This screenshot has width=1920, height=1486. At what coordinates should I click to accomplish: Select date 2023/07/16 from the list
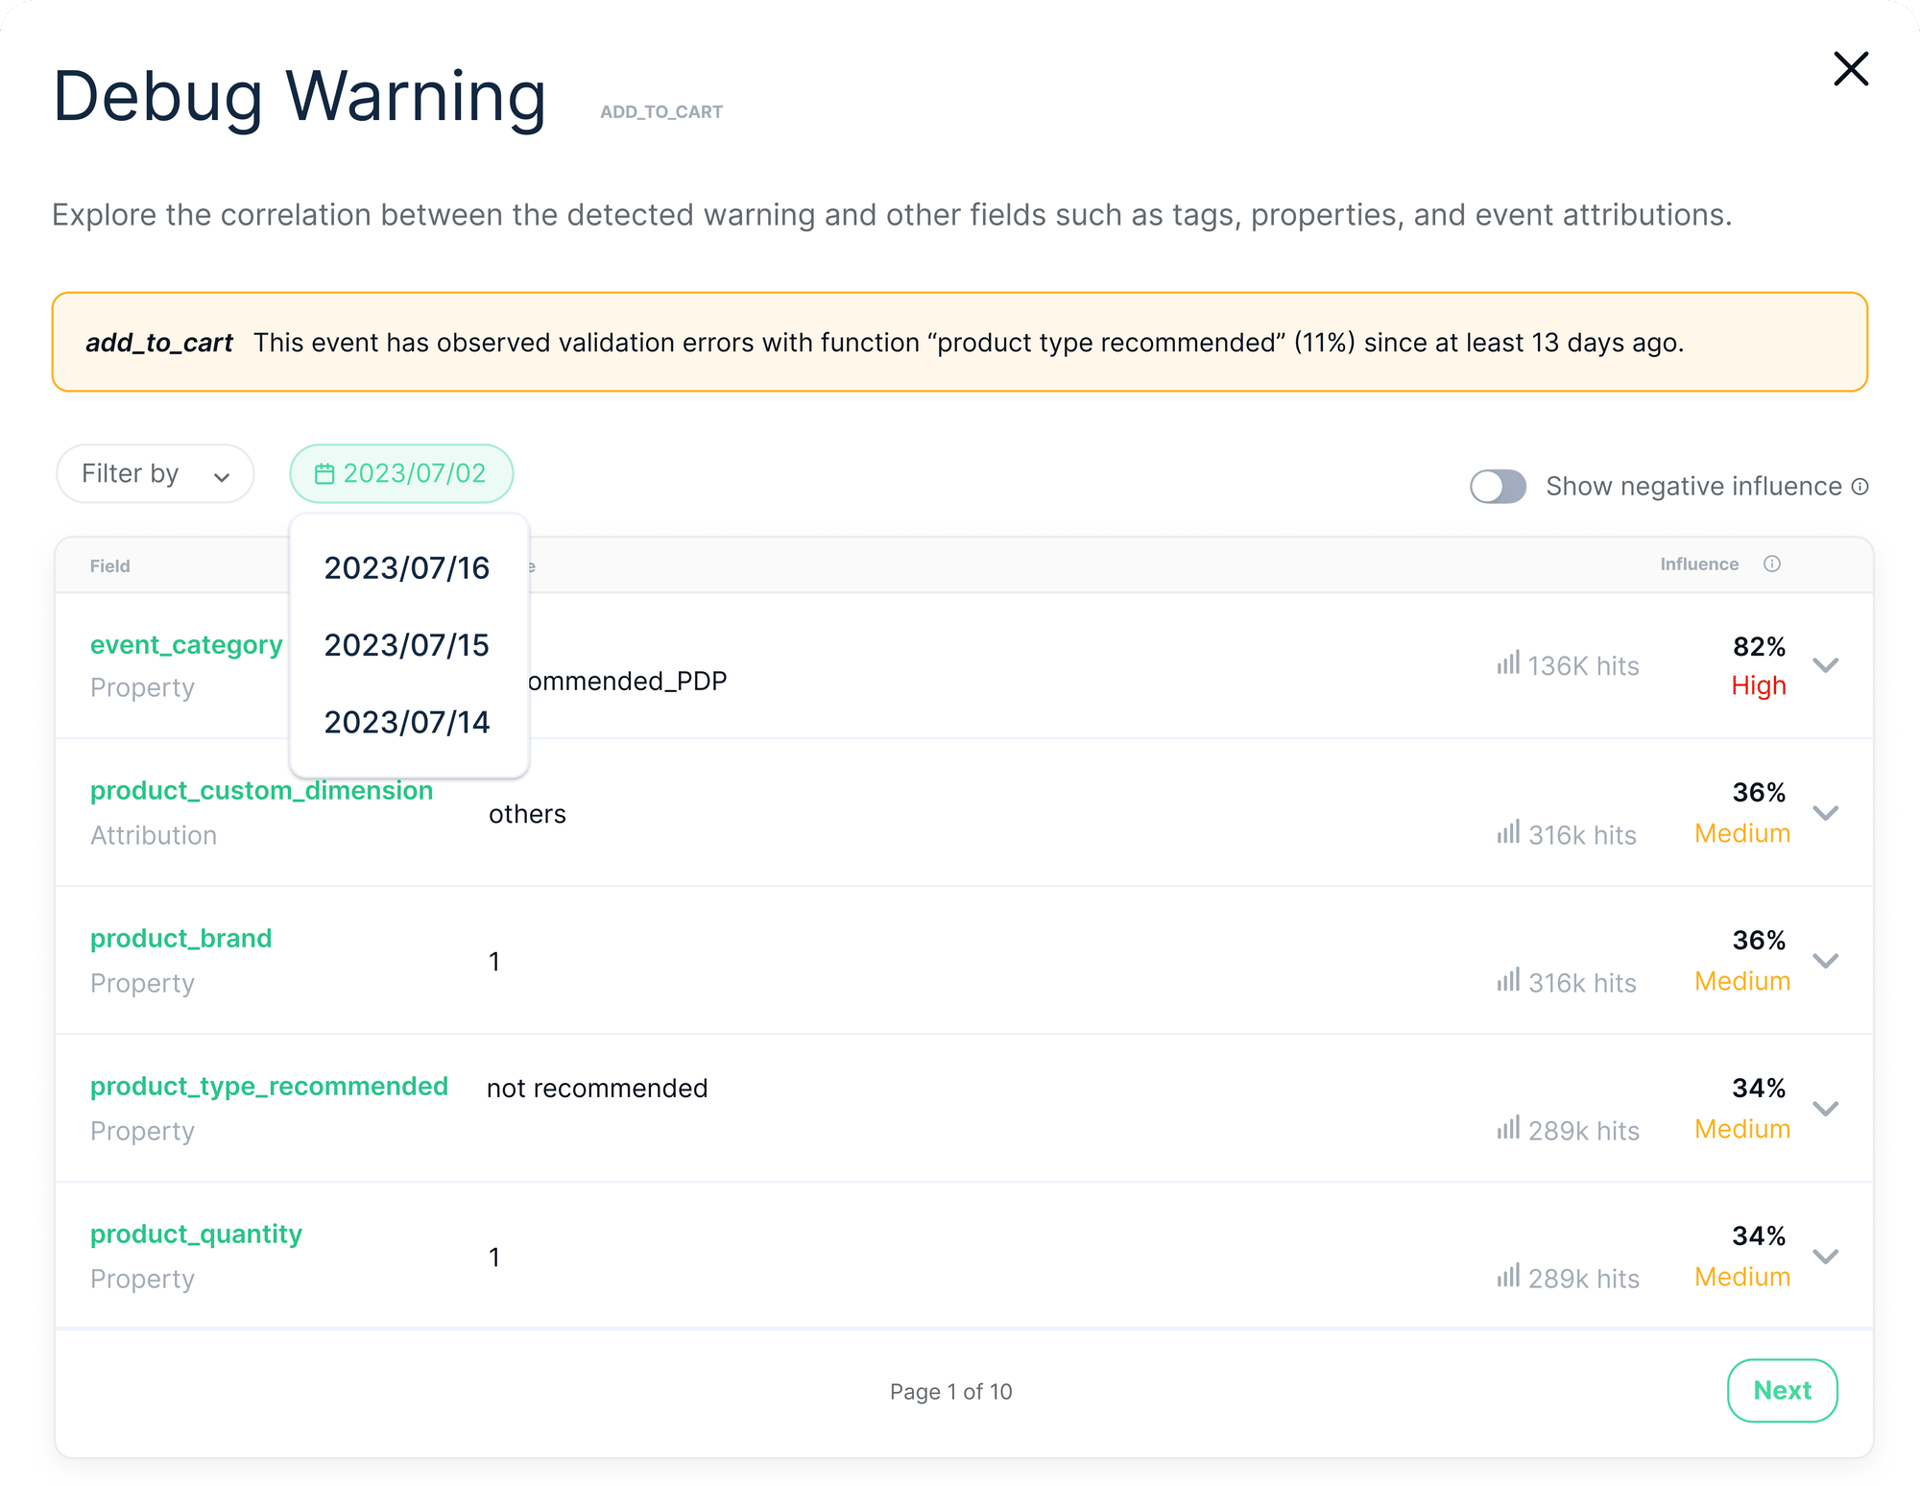pyautogui.click(x=407, y=568)
